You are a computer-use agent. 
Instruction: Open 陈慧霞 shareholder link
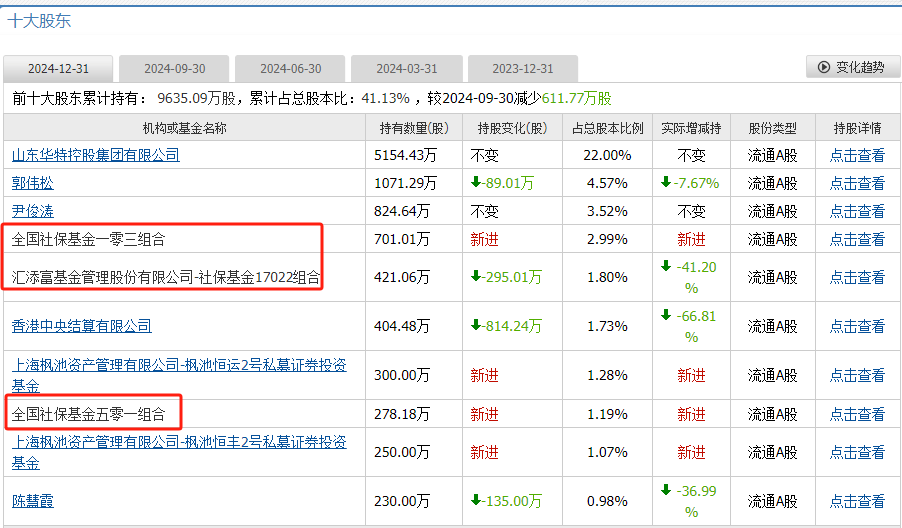click(x=33, y=501)
